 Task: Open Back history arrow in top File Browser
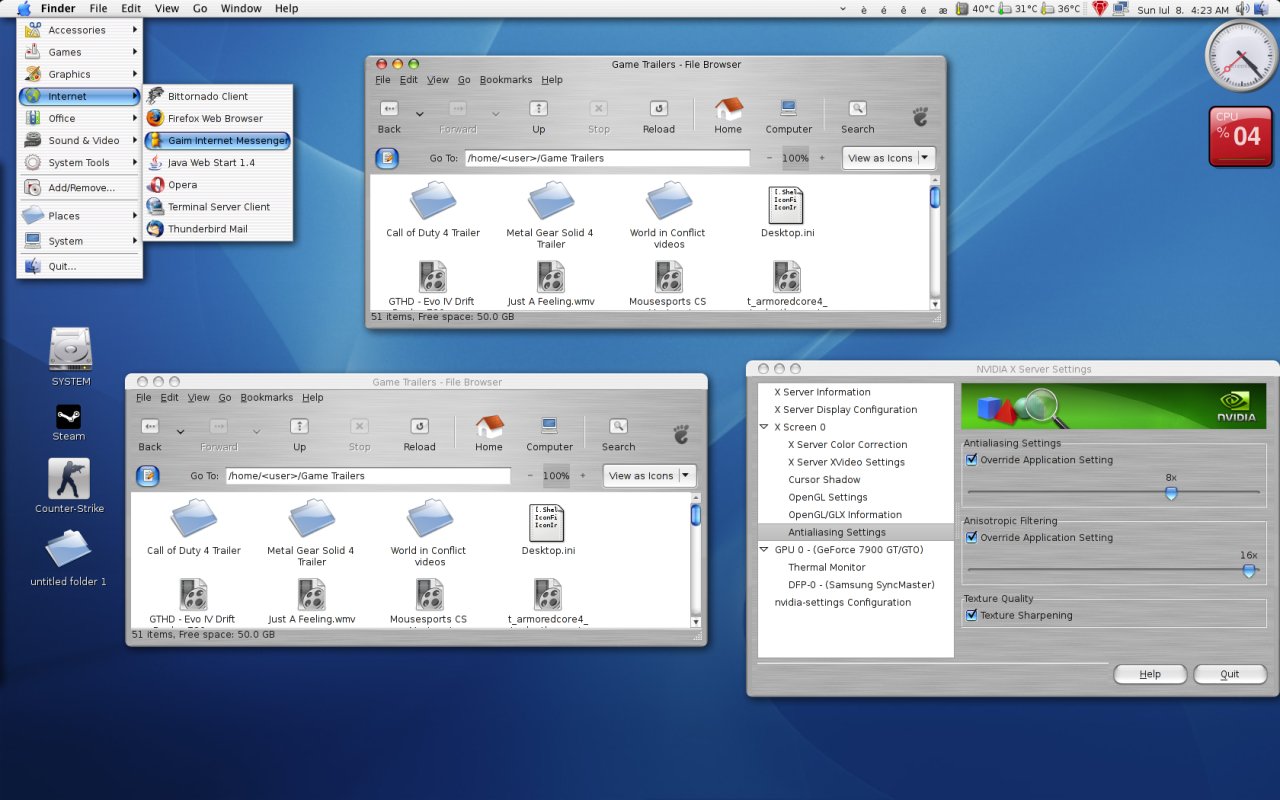[420, 113]
